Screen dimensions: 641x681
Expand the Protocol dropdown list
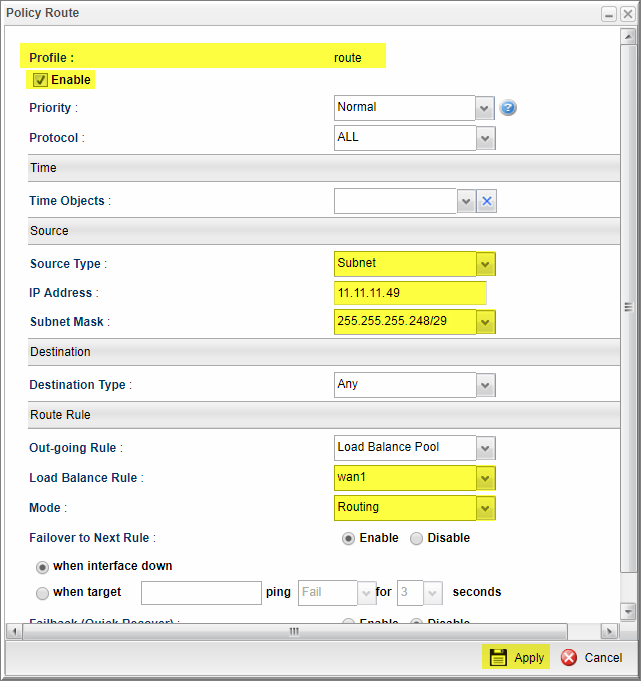[485, 138]
